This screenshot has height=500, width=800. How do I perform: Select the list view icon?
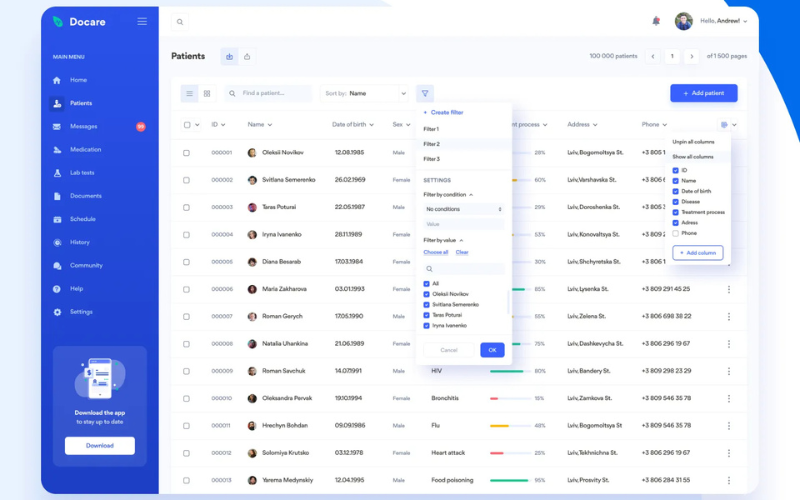[x=189, y=93]
